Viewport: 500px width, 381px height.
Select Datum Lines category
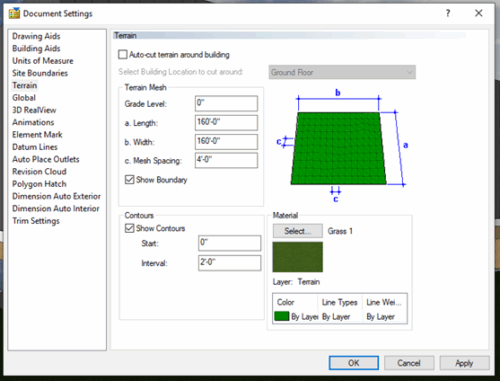pos(35,147)
